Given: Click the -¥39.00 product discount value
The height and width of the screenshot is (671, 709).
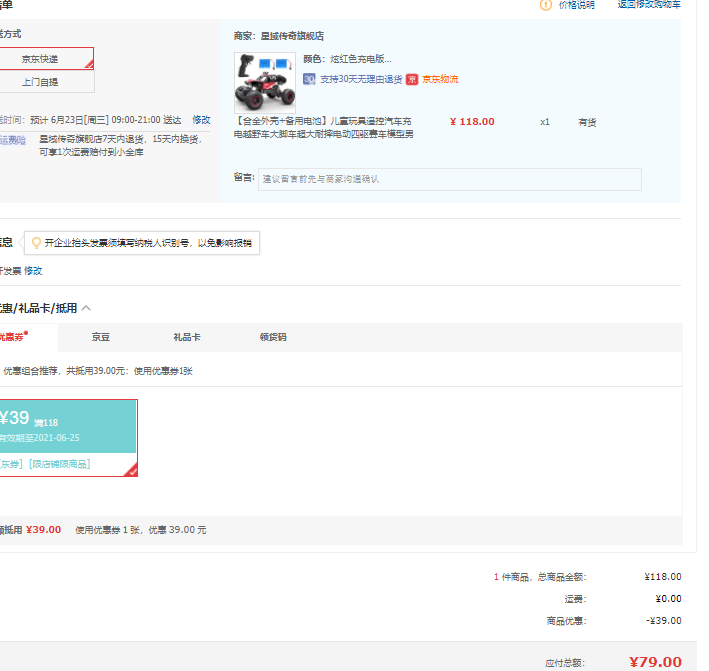Looking at the screenshot, I should tap(663, 620).
